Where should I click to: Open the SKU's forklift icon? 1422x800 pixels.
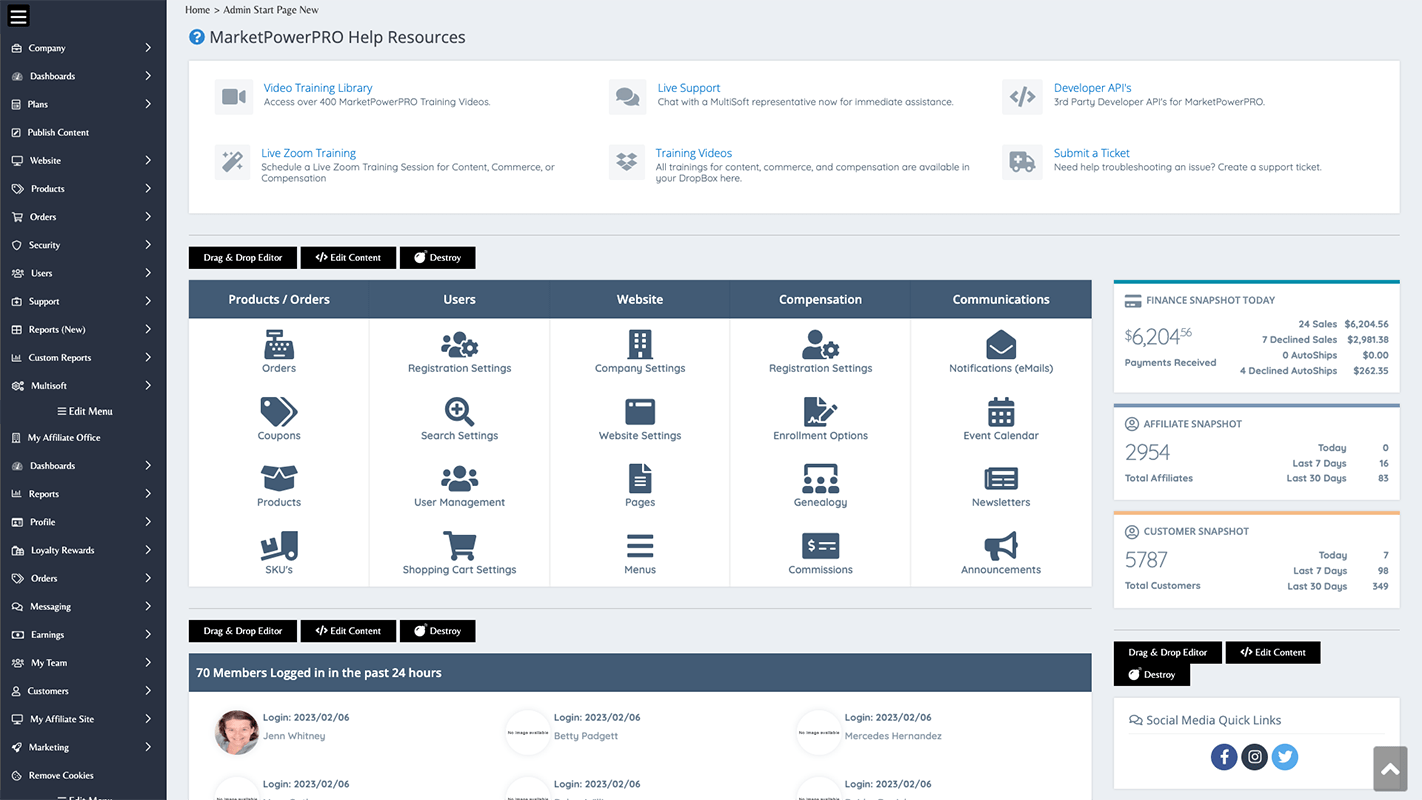(279, 545)
